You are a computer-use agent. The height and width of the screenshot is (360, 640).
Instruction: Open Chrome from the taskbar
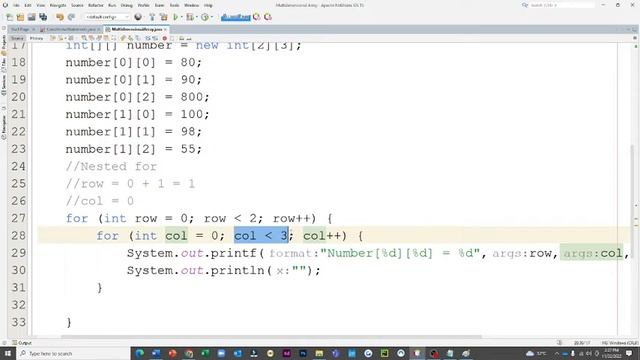(189, 353)
